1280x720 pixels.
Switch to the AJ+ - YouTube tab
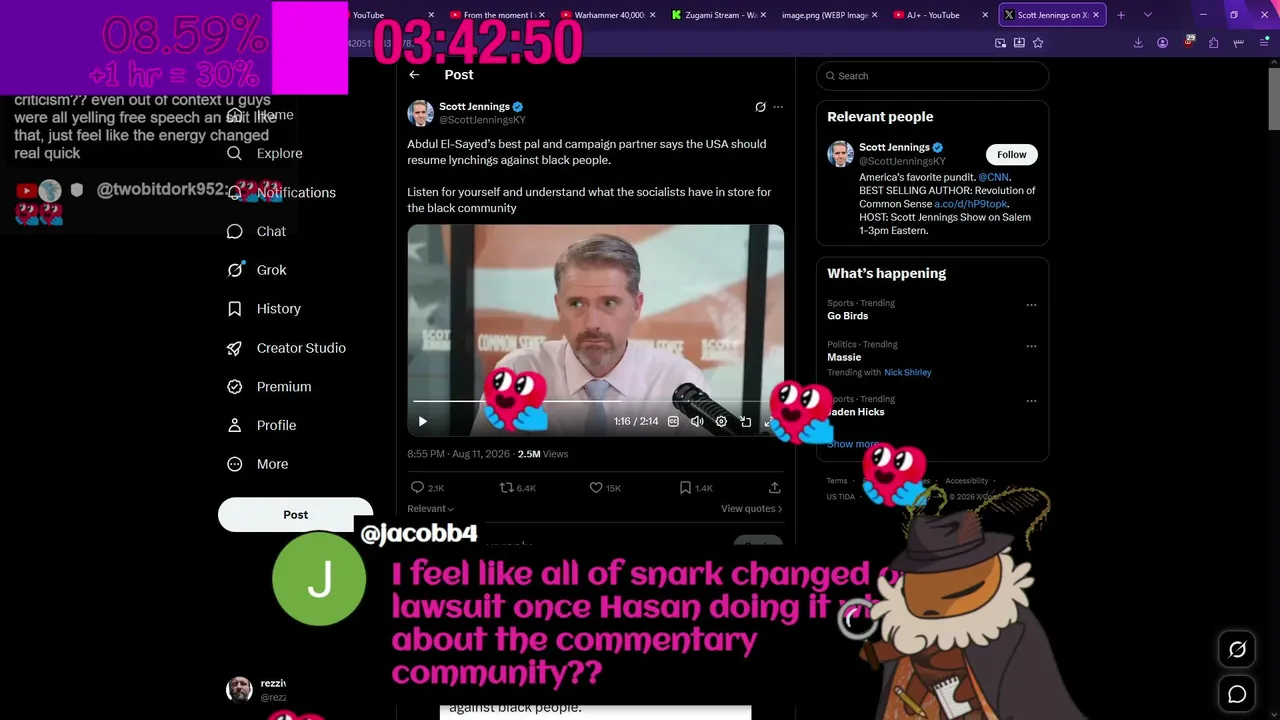(x=941, y=15)
